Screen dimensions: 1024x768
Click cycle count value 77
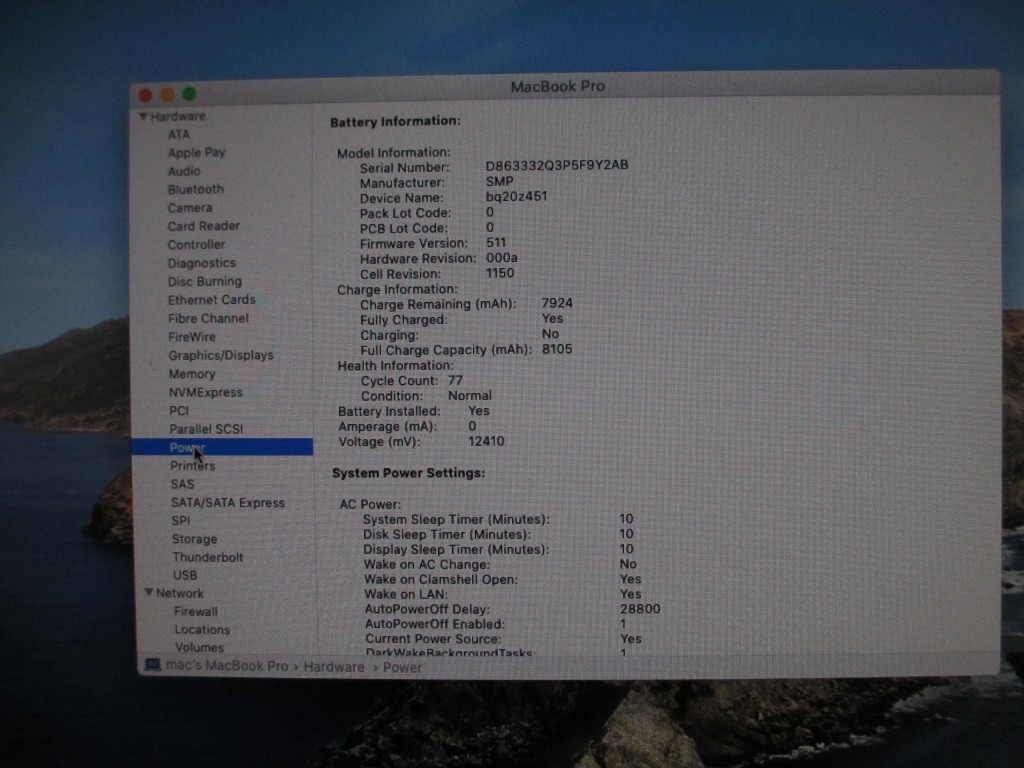455,380
